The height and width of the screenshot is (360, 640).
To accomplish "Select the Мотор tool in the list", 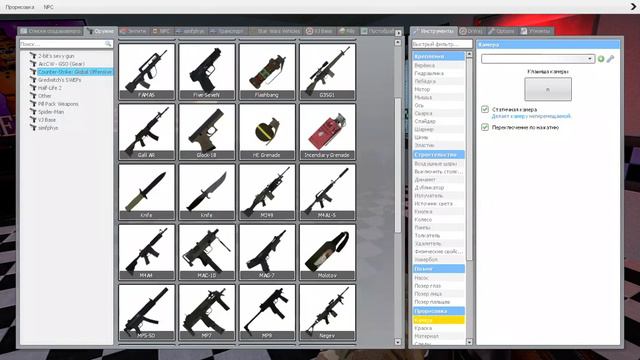I will point(438,89).
